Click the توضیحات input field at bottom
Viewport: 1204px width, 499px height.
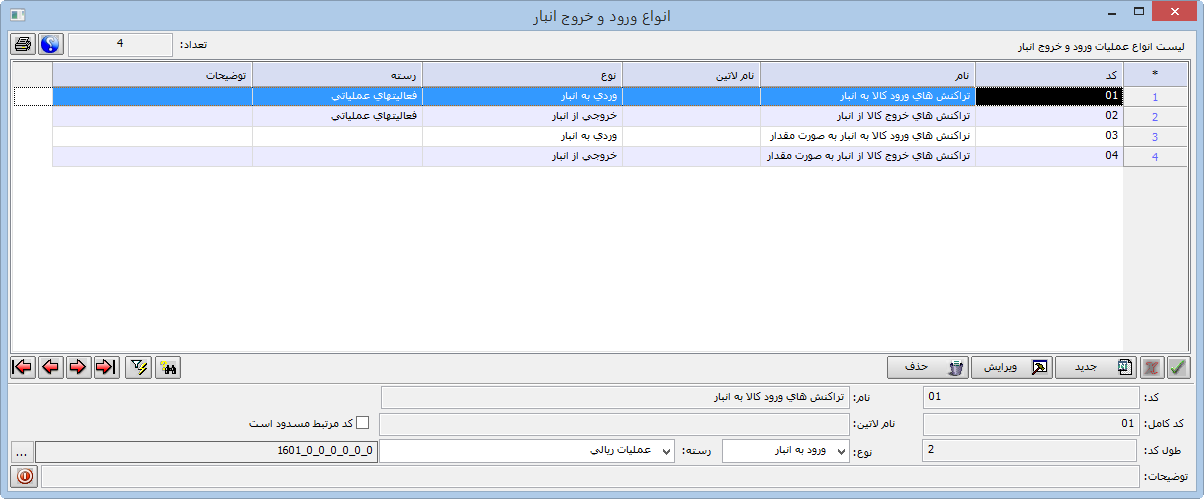[x=591, y=477]
